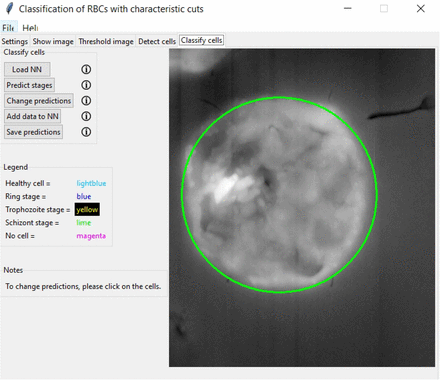
Task: Click the Add data to NN button
Action: 32,116
